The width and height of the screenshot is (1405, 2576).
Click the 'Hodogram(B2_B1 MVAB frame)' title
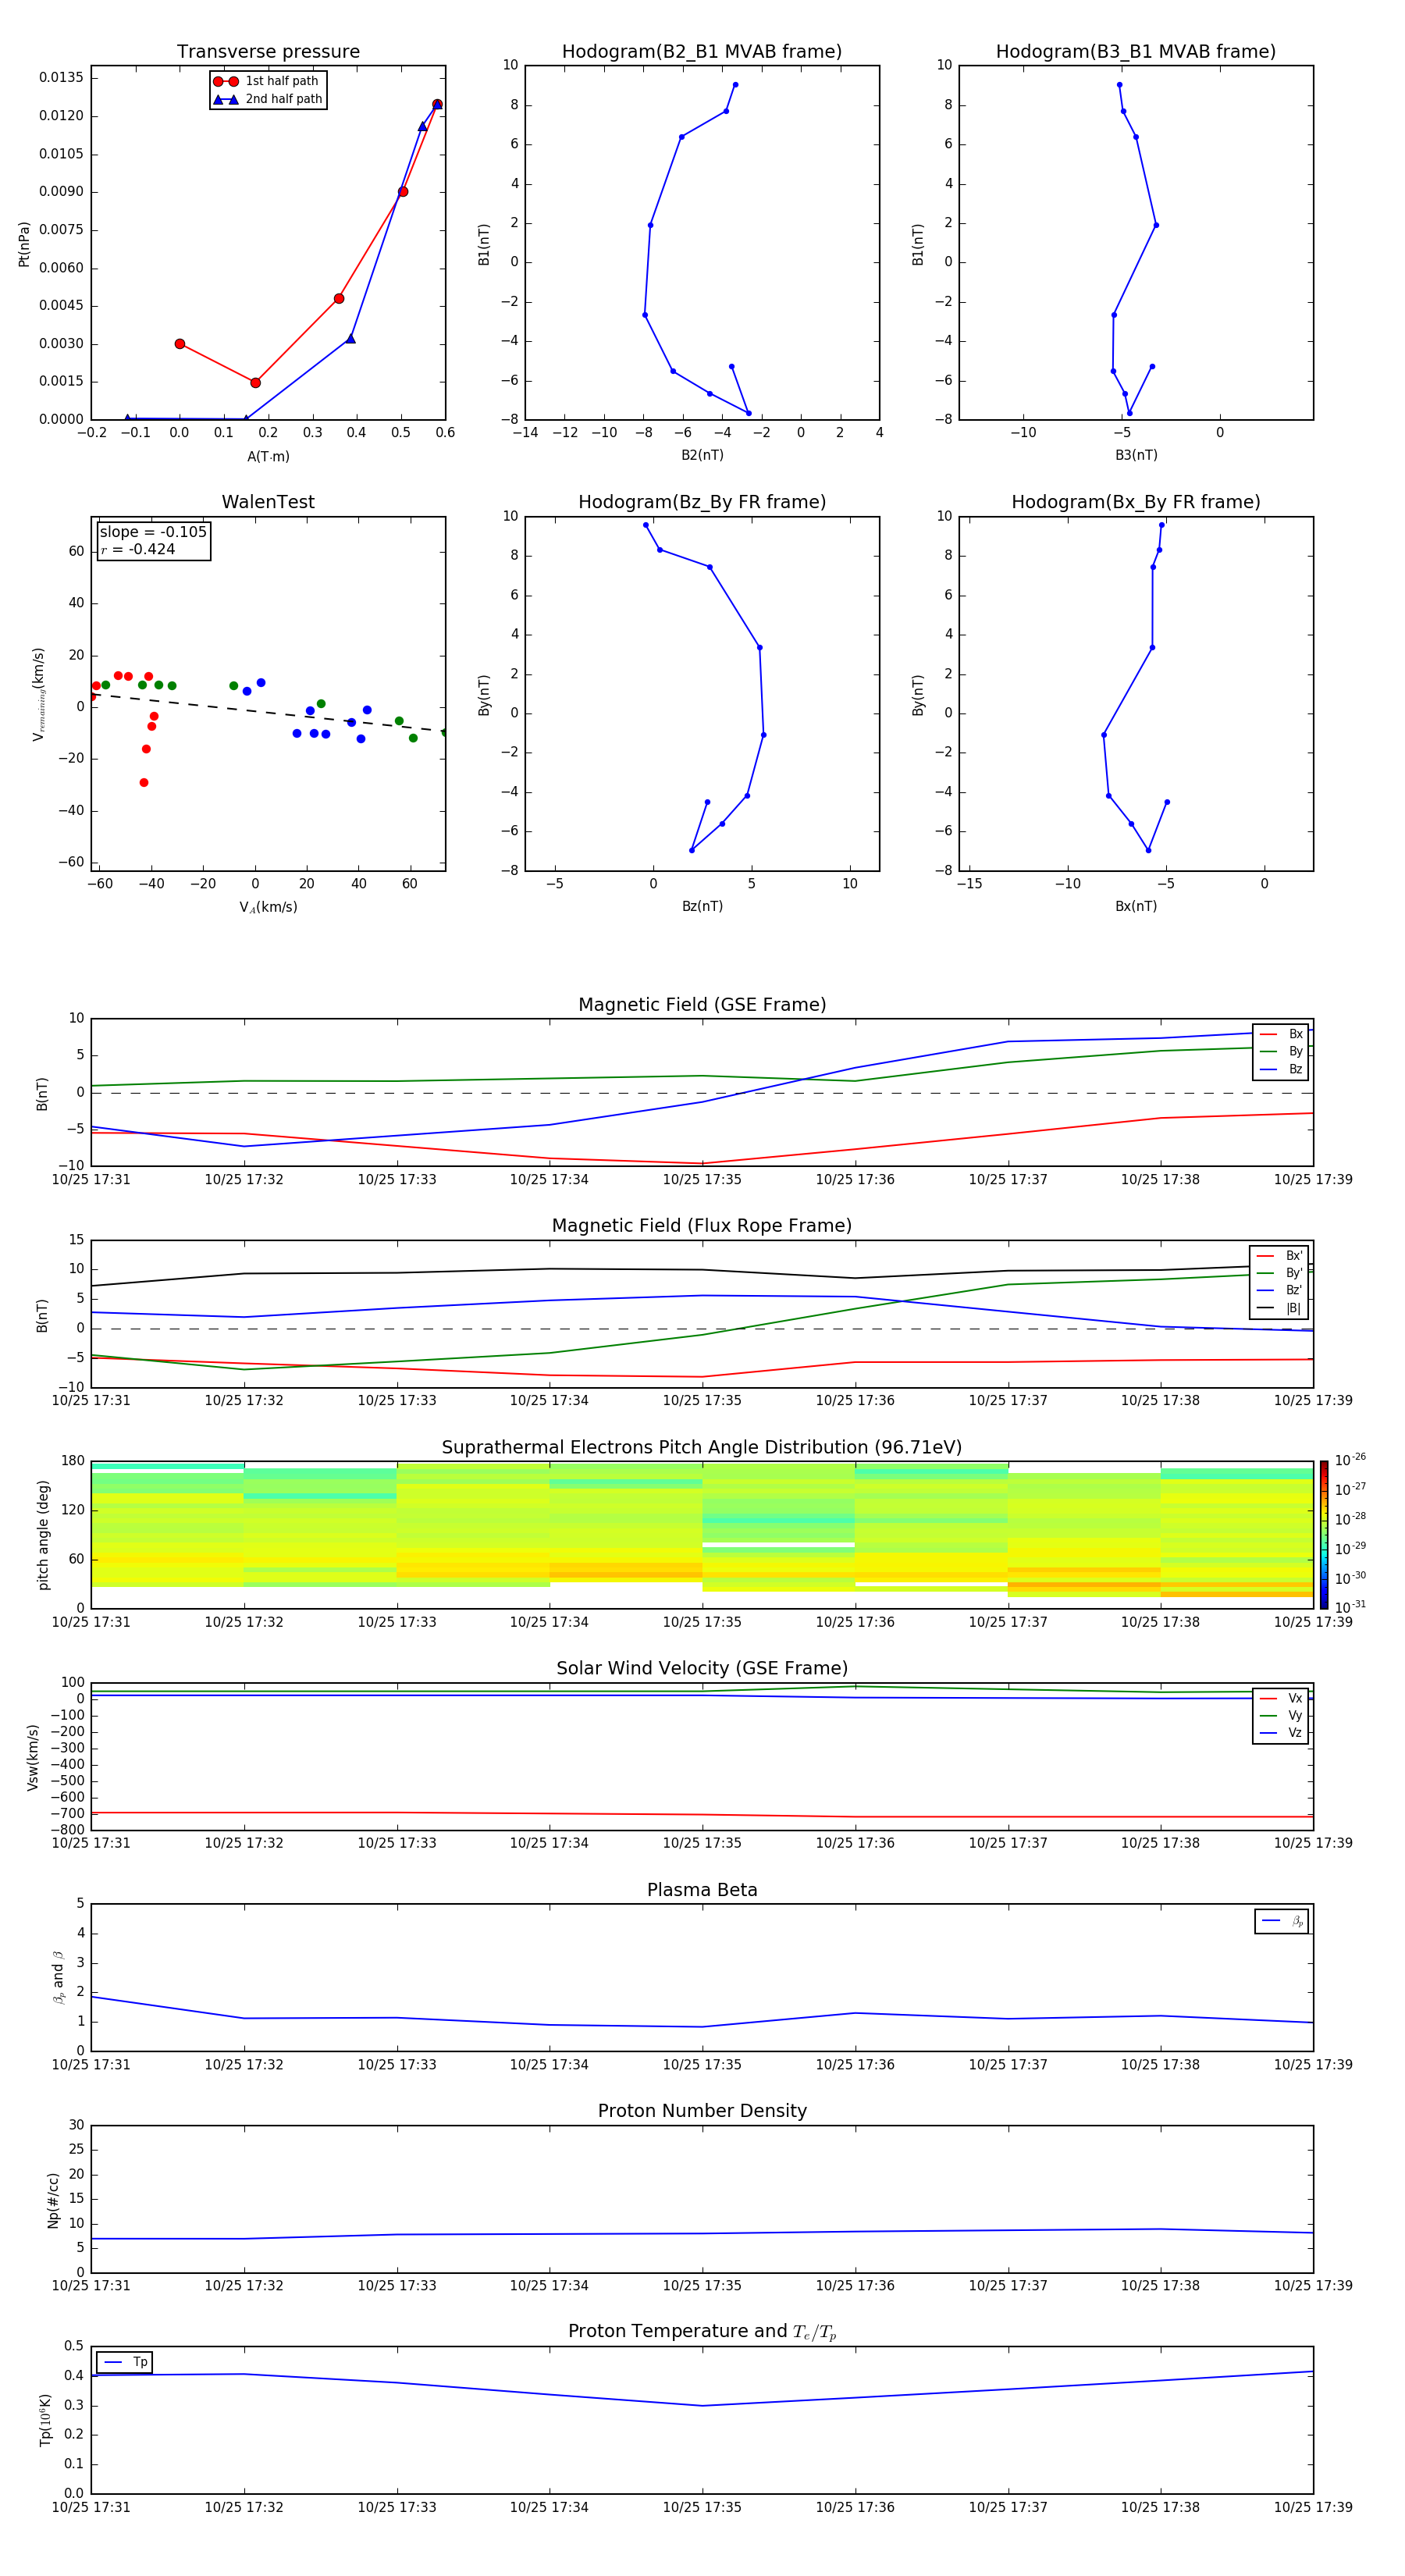click(702, 52)
